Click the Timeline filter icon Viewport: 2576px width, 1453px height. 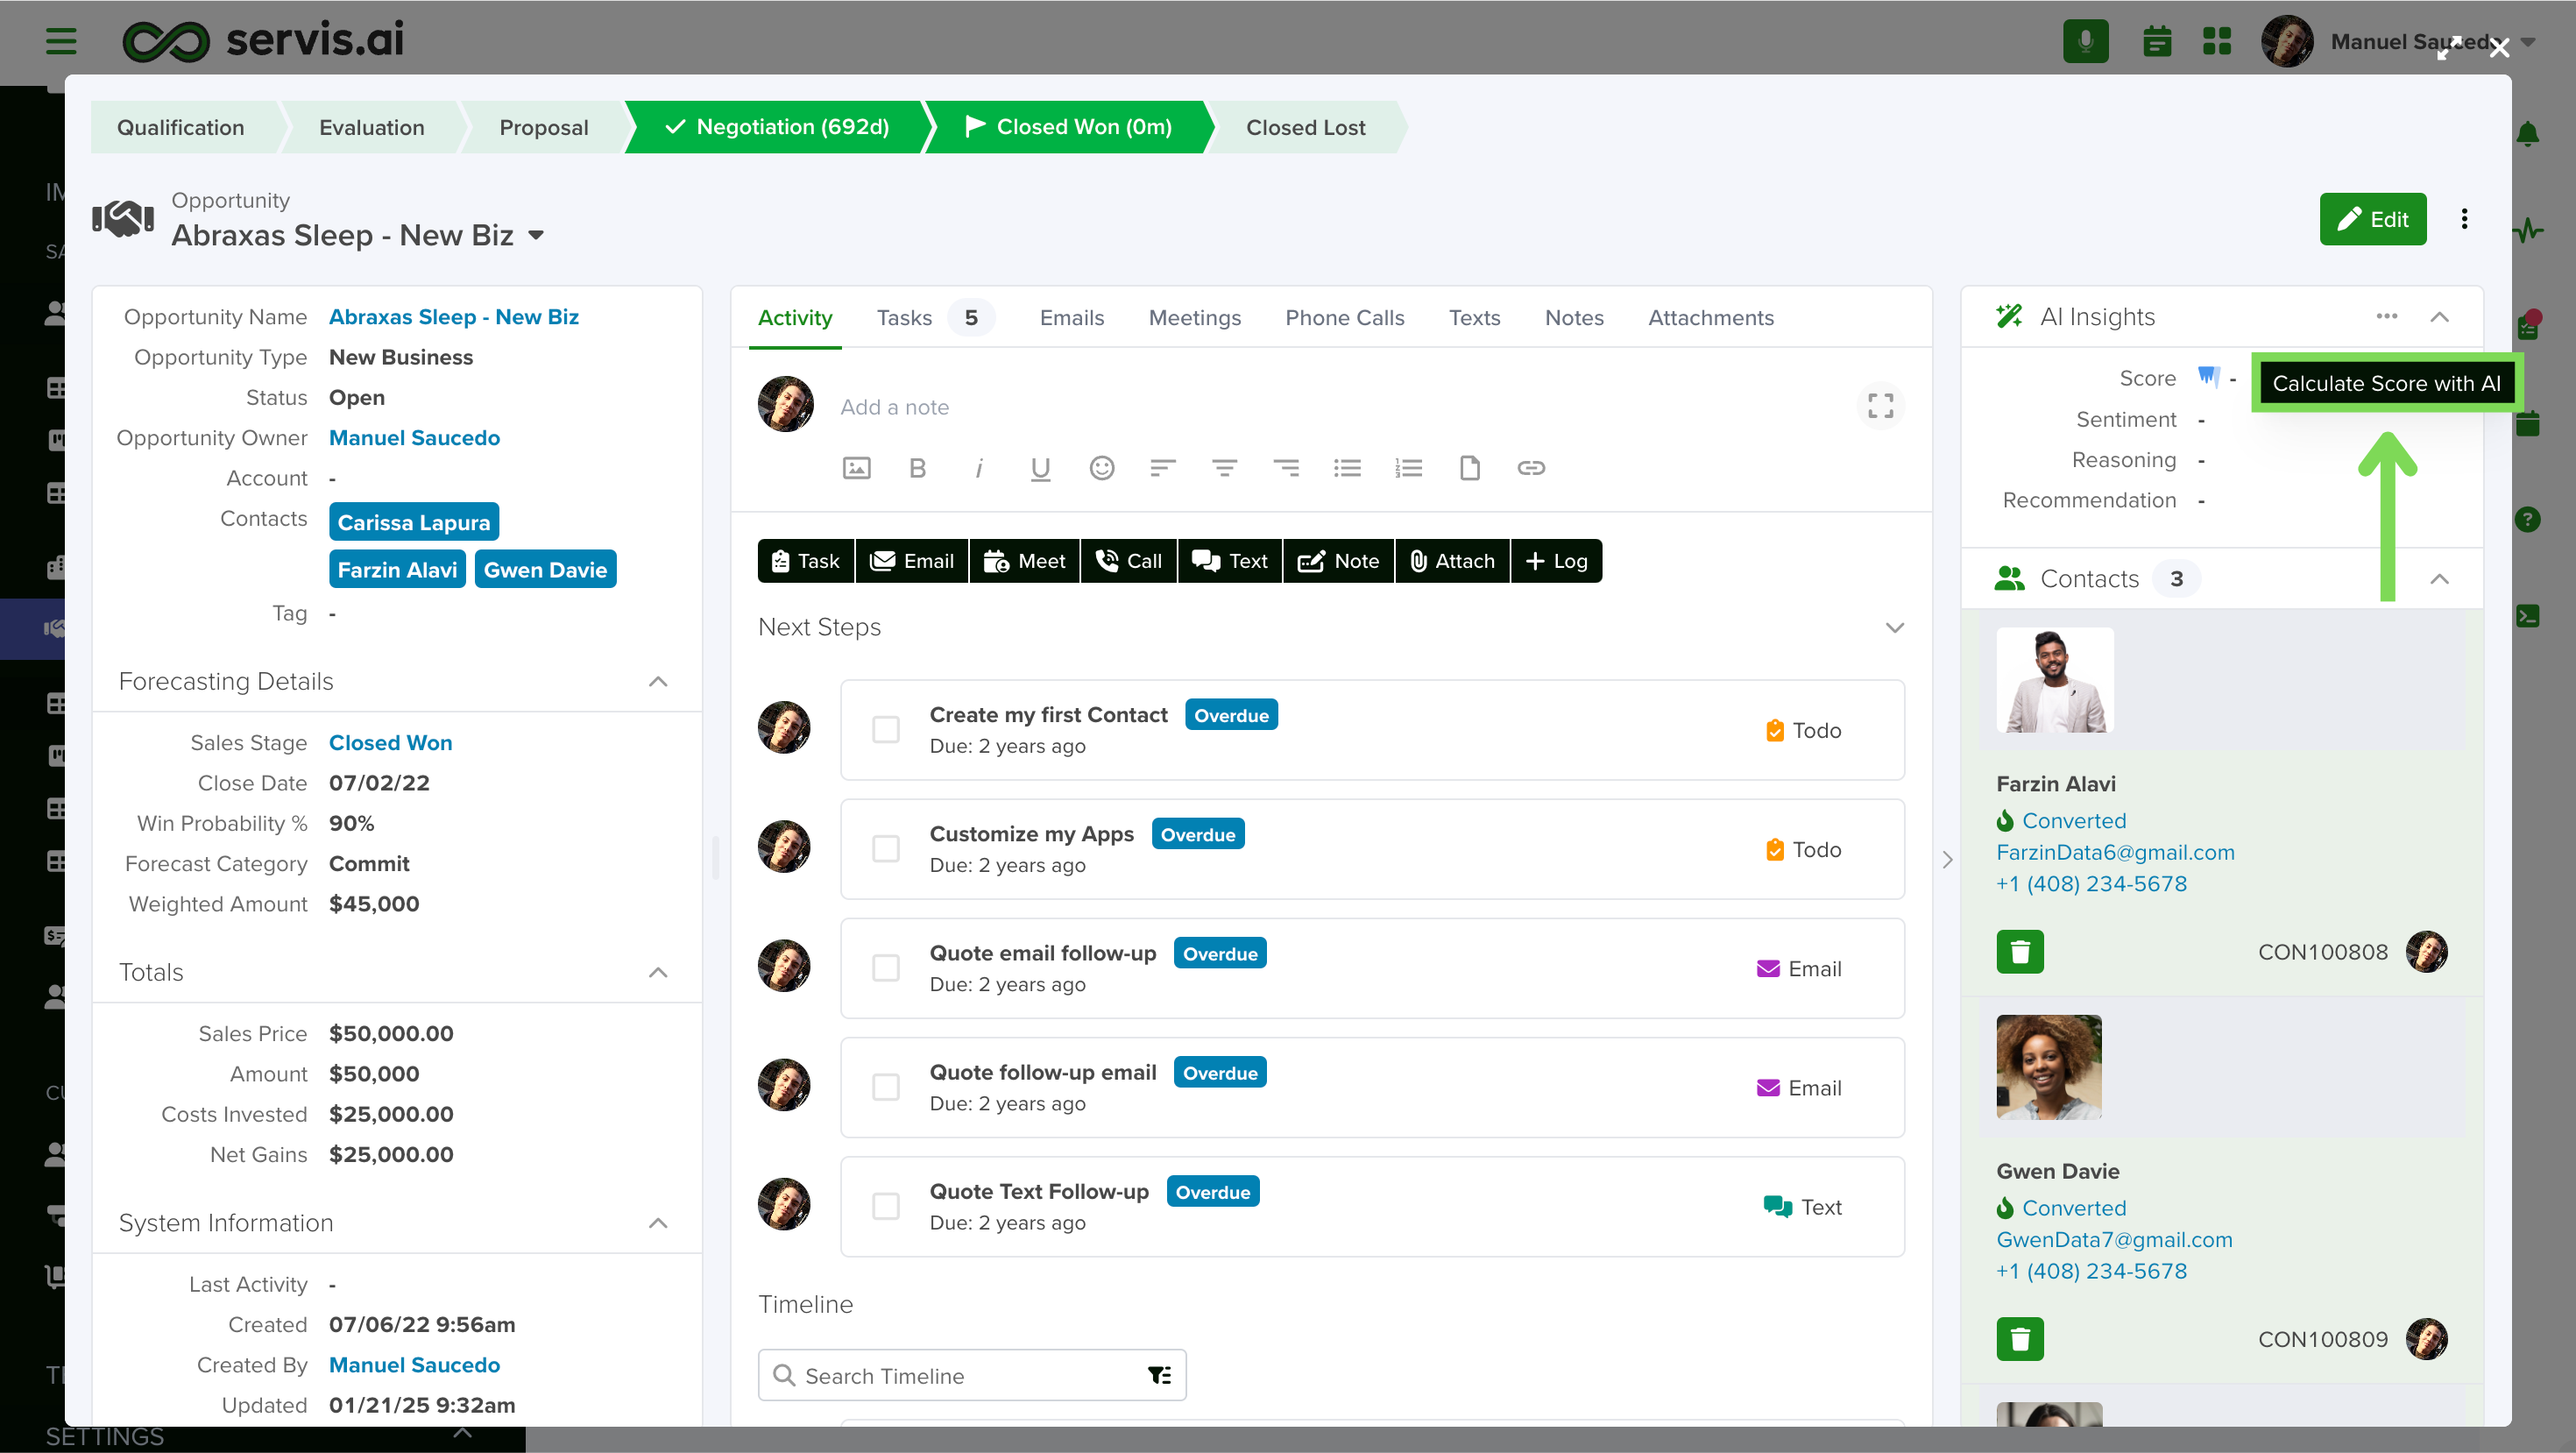click(x=1160, y=1375)
